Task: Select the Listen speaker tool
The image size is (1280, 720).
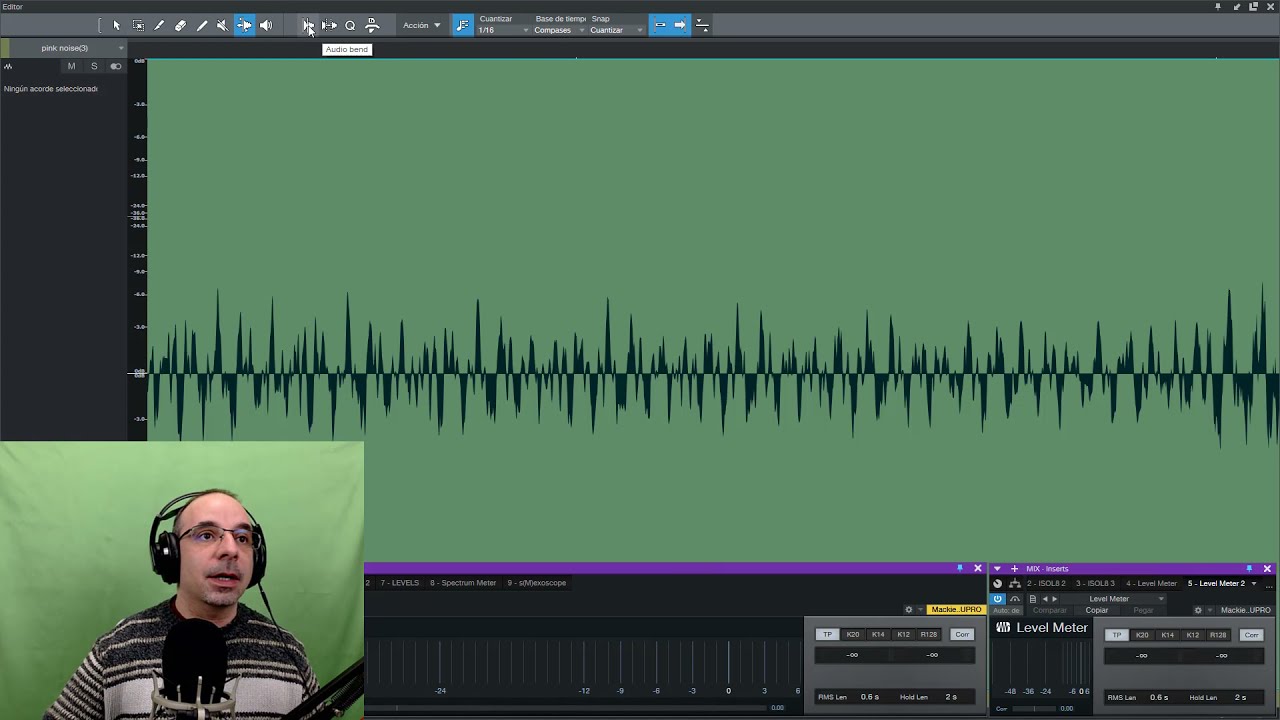Action: coord(266,25)
